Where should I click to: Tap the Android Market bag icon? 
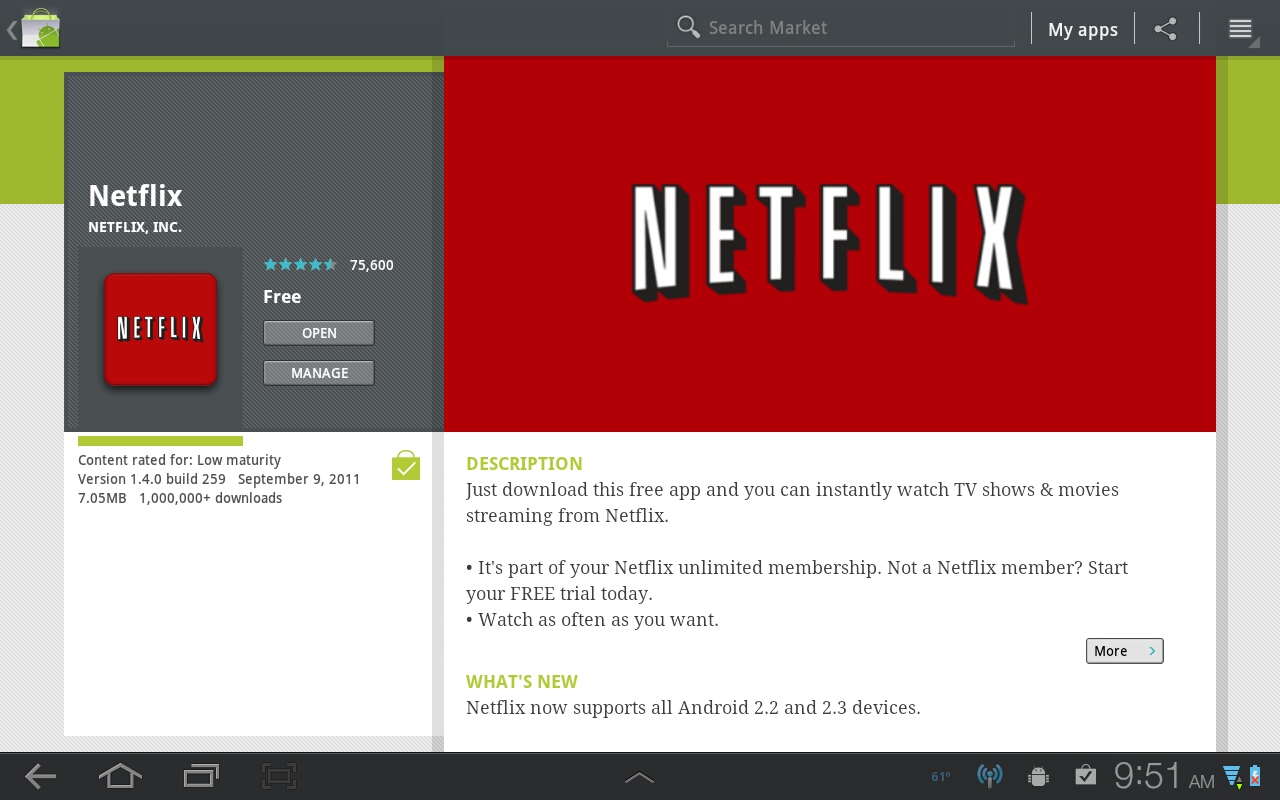click(40, 28)
